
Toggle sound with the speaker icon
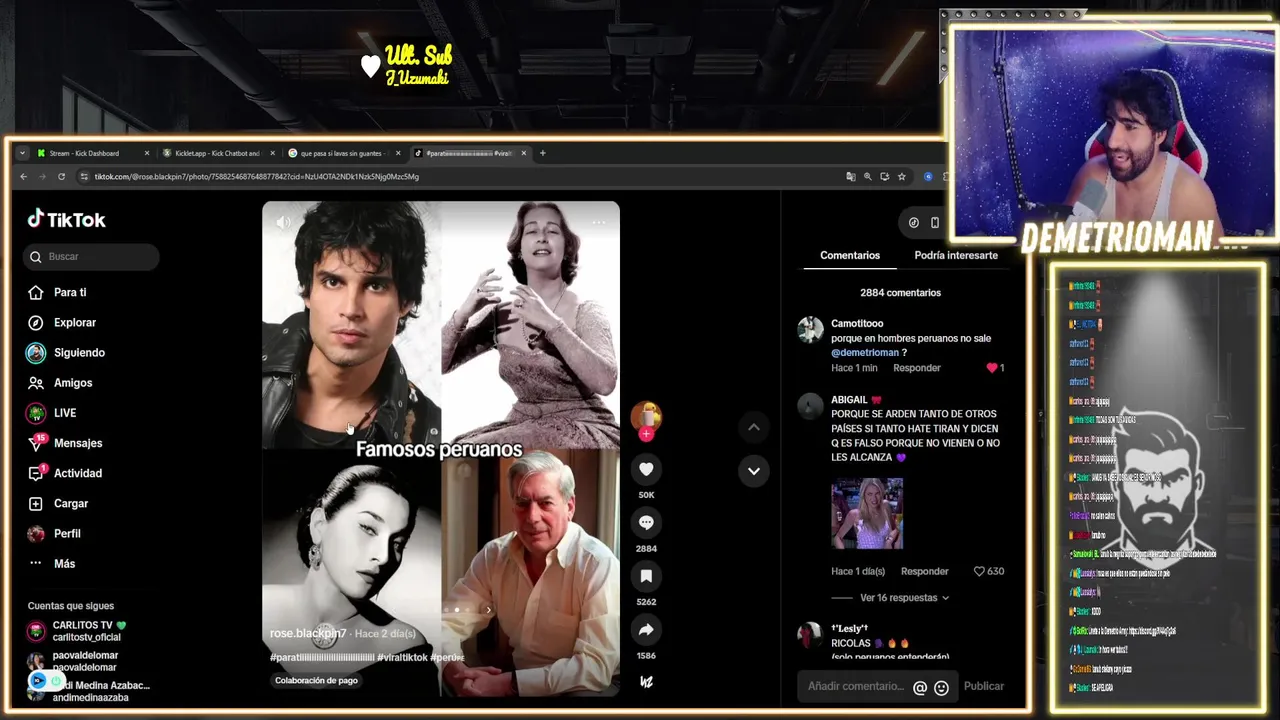[284, 222]
